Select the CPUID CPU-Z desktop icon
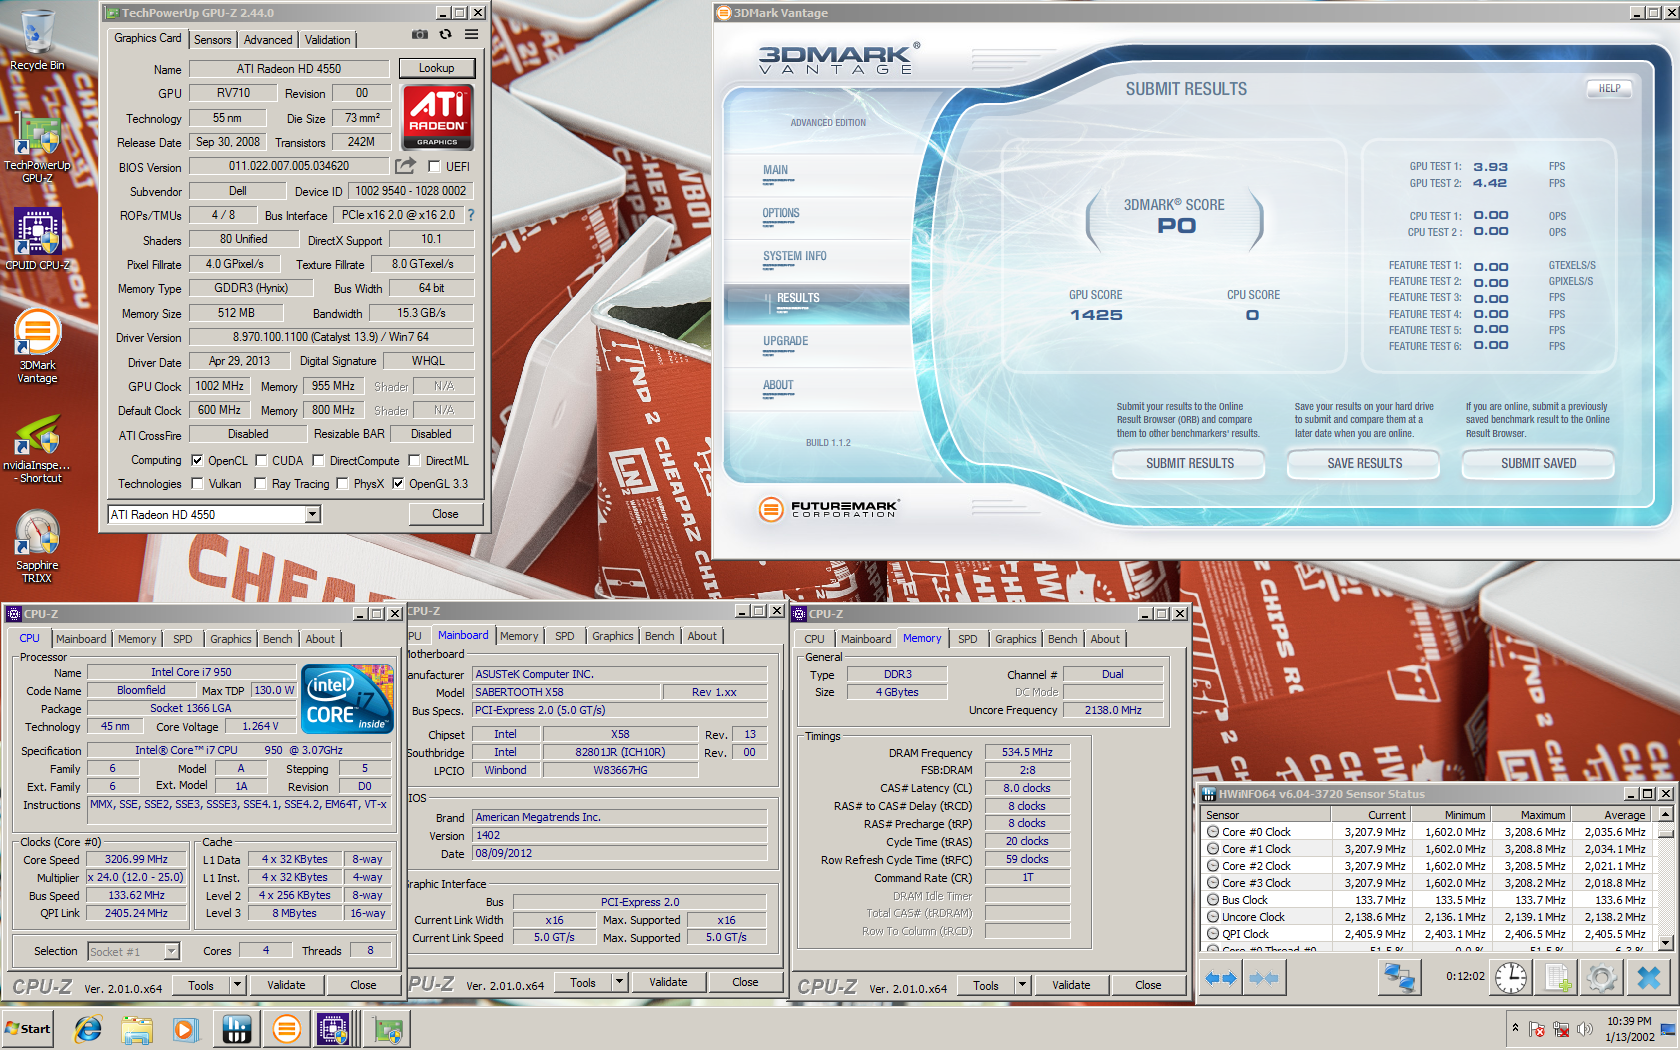This screenshot has height=1050, width=1680. [x=37, y=240]
